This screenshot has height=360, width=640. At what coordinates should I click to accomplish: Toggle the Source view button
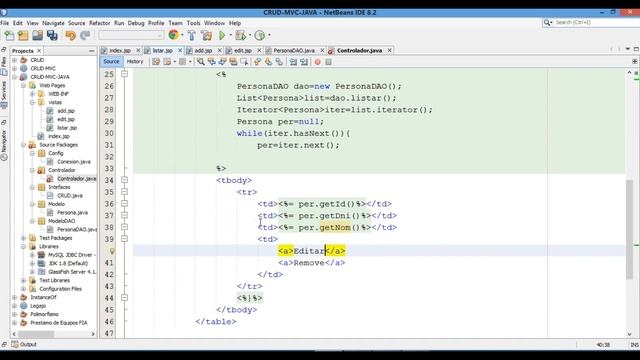point(111,62)
